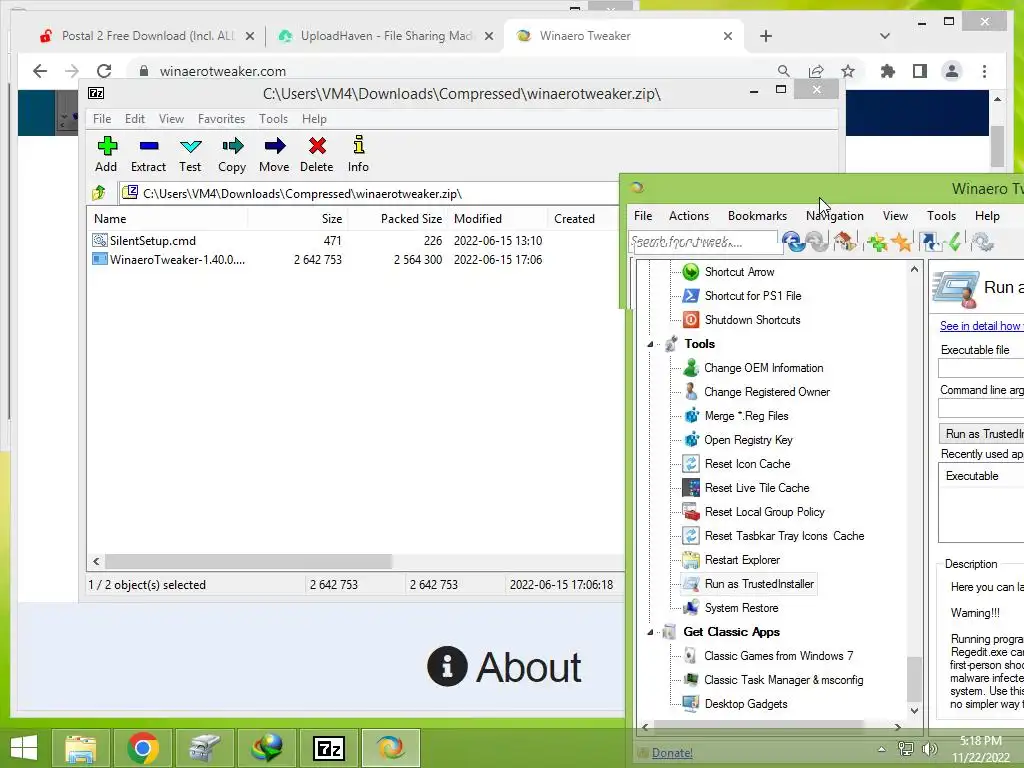Open the Favorites menu in 7-Zip
The width and height of the screenshot is (1024, 768).
point(221,119)
